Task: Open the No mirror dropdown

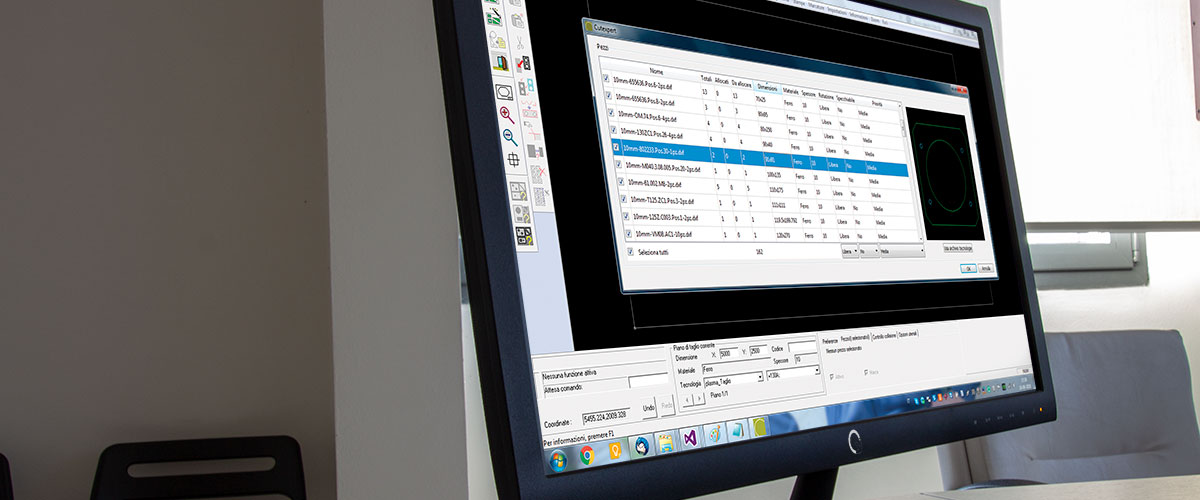Action: pyautogui.click(x=870, y=251)
